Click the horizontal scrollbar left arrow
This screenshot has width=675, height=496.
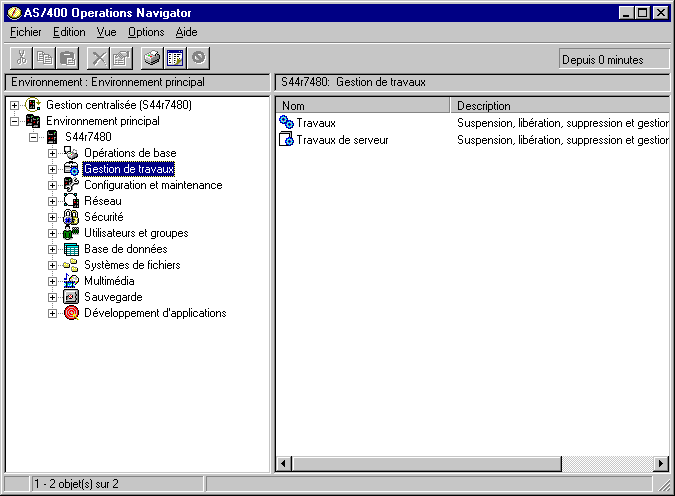283,464
